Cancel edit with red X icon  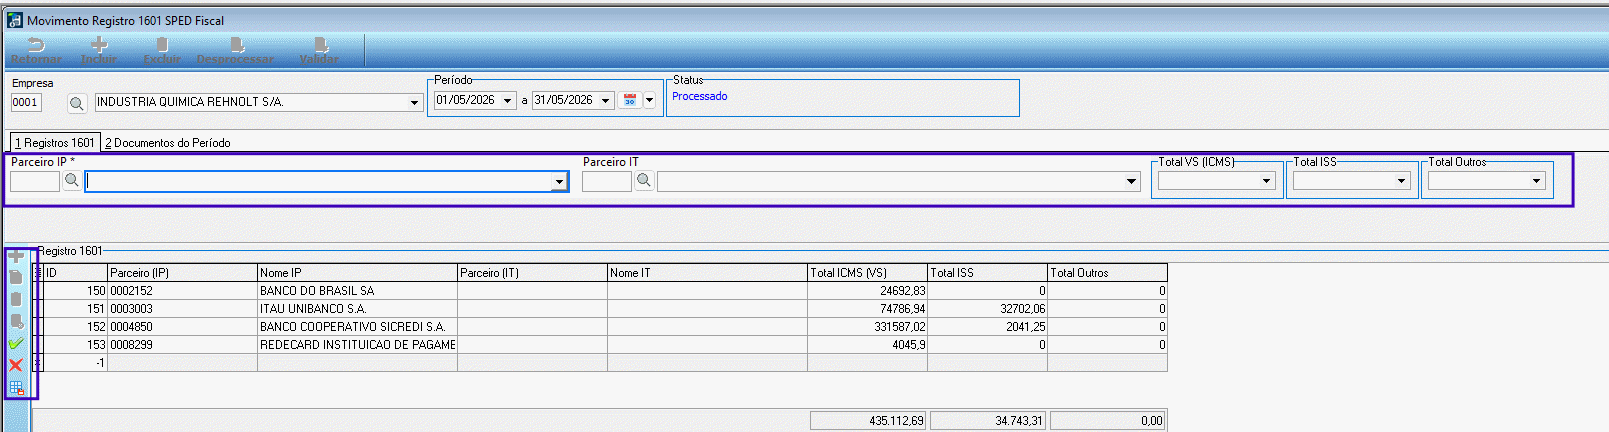pos(16,365)
